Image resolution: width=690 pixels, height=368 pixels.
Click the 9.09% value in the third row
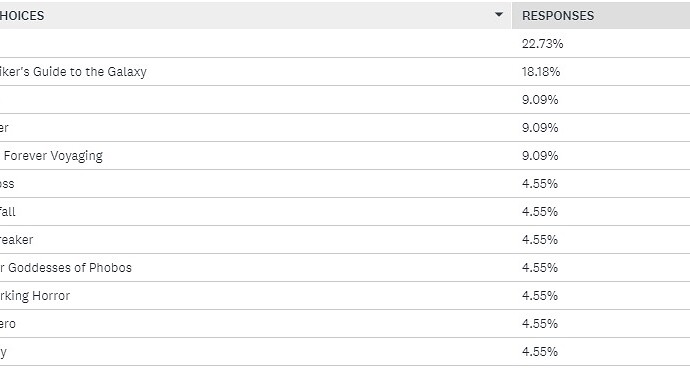point(540,99)
